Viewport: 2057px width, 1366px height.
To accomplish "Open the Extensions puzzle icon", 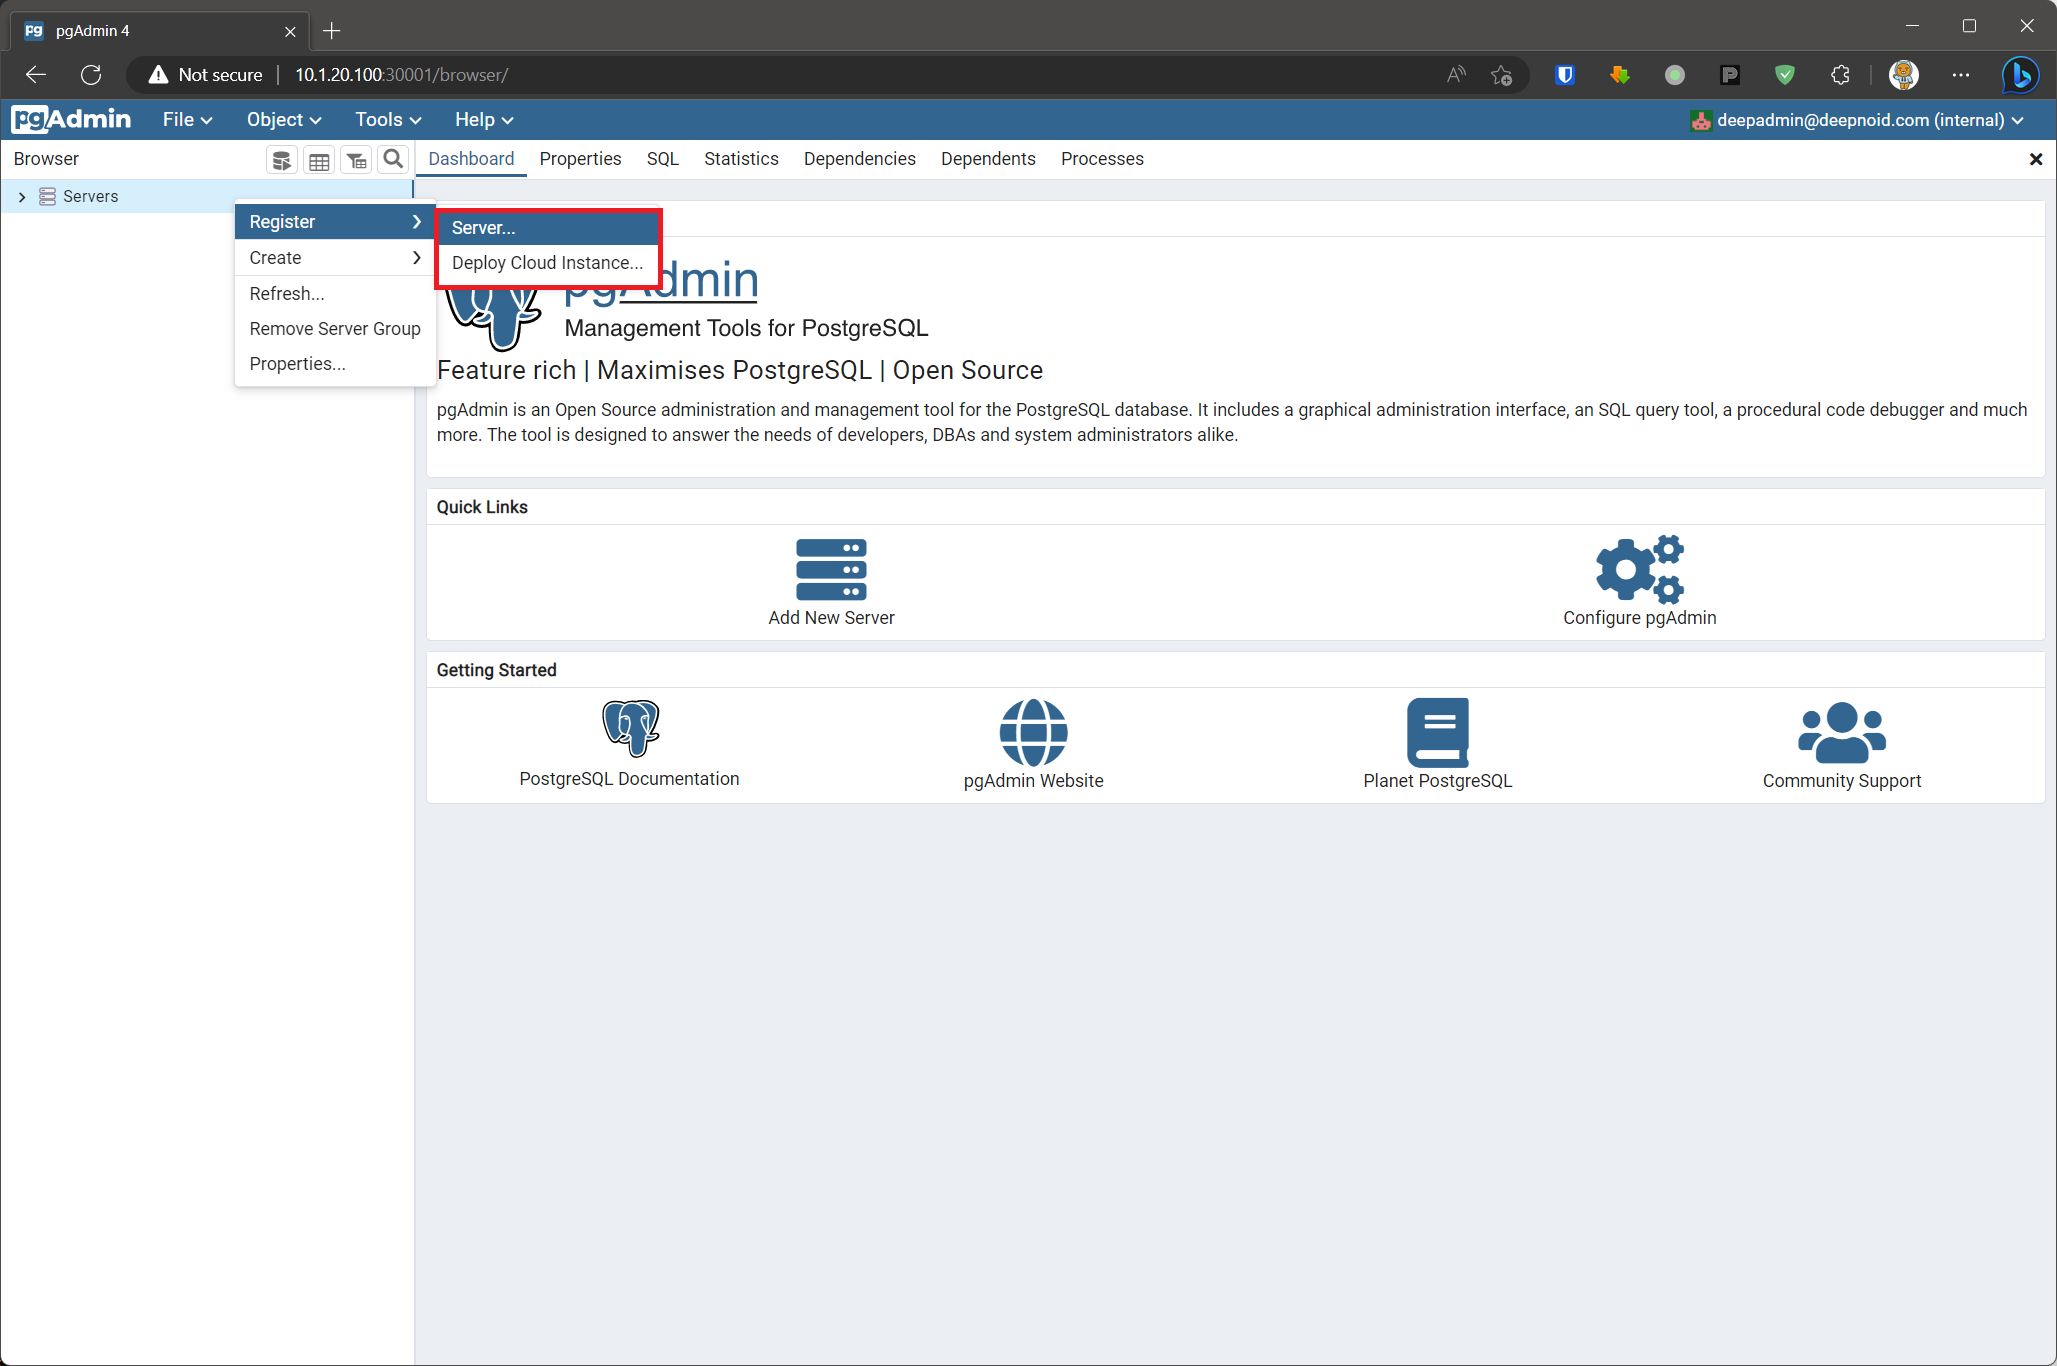I will click(x=1839, y=75).
